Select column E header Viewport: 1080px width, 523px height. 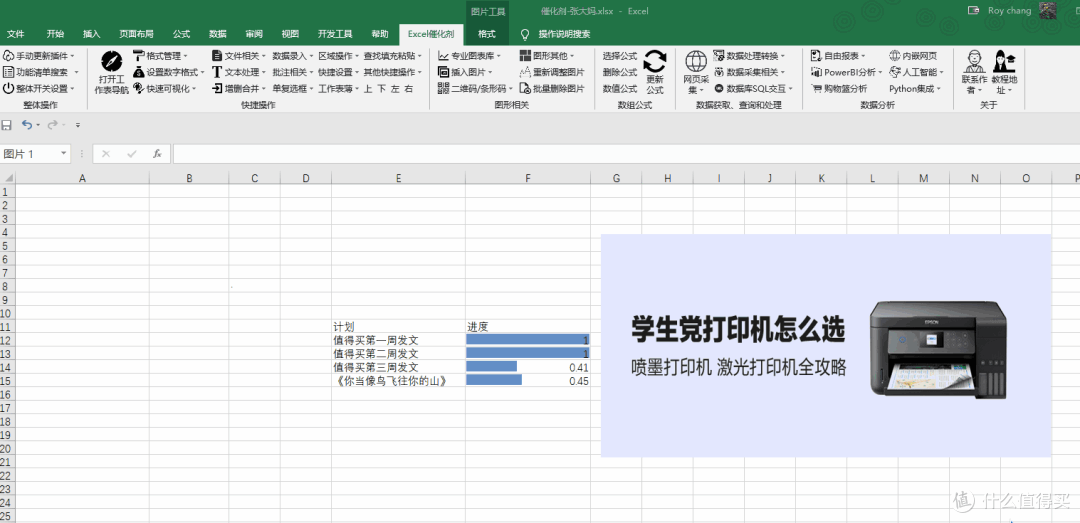coord(398,178)
